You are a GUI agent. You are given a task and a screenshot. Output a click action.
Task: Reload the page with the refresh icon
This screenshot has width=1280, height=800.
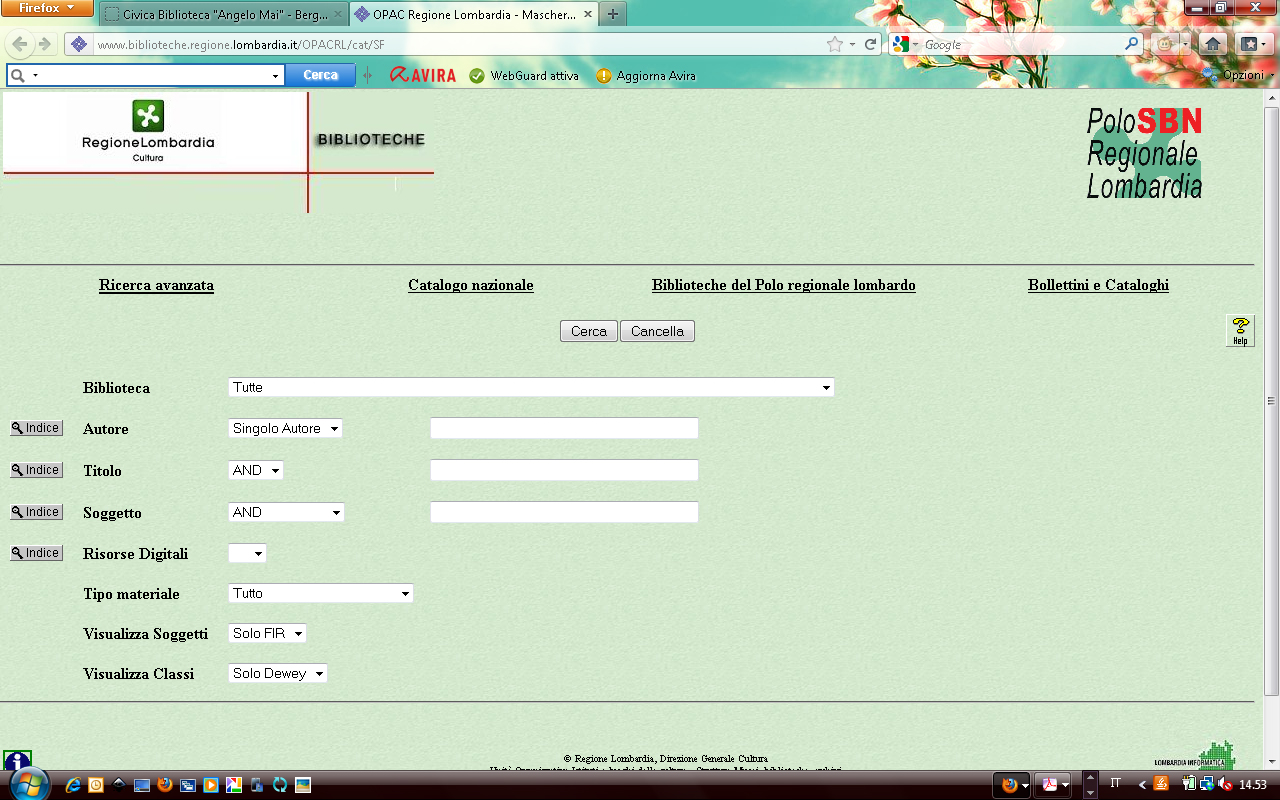871,44
